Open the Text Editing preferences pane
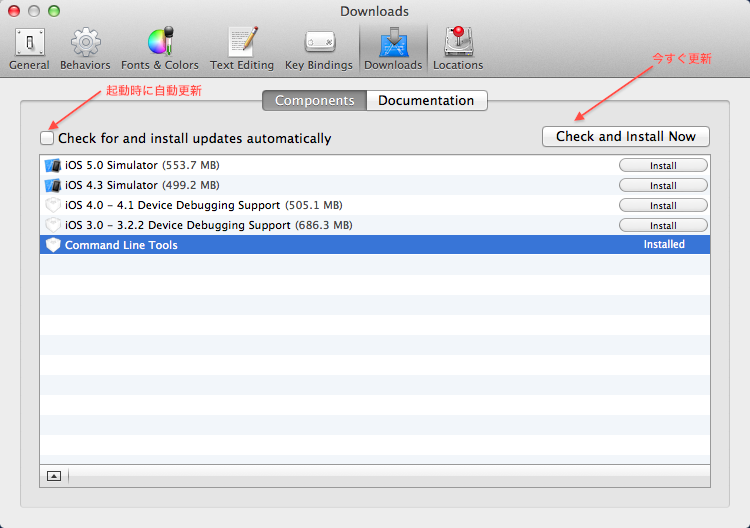750x528 pixels. click(242, 49)
